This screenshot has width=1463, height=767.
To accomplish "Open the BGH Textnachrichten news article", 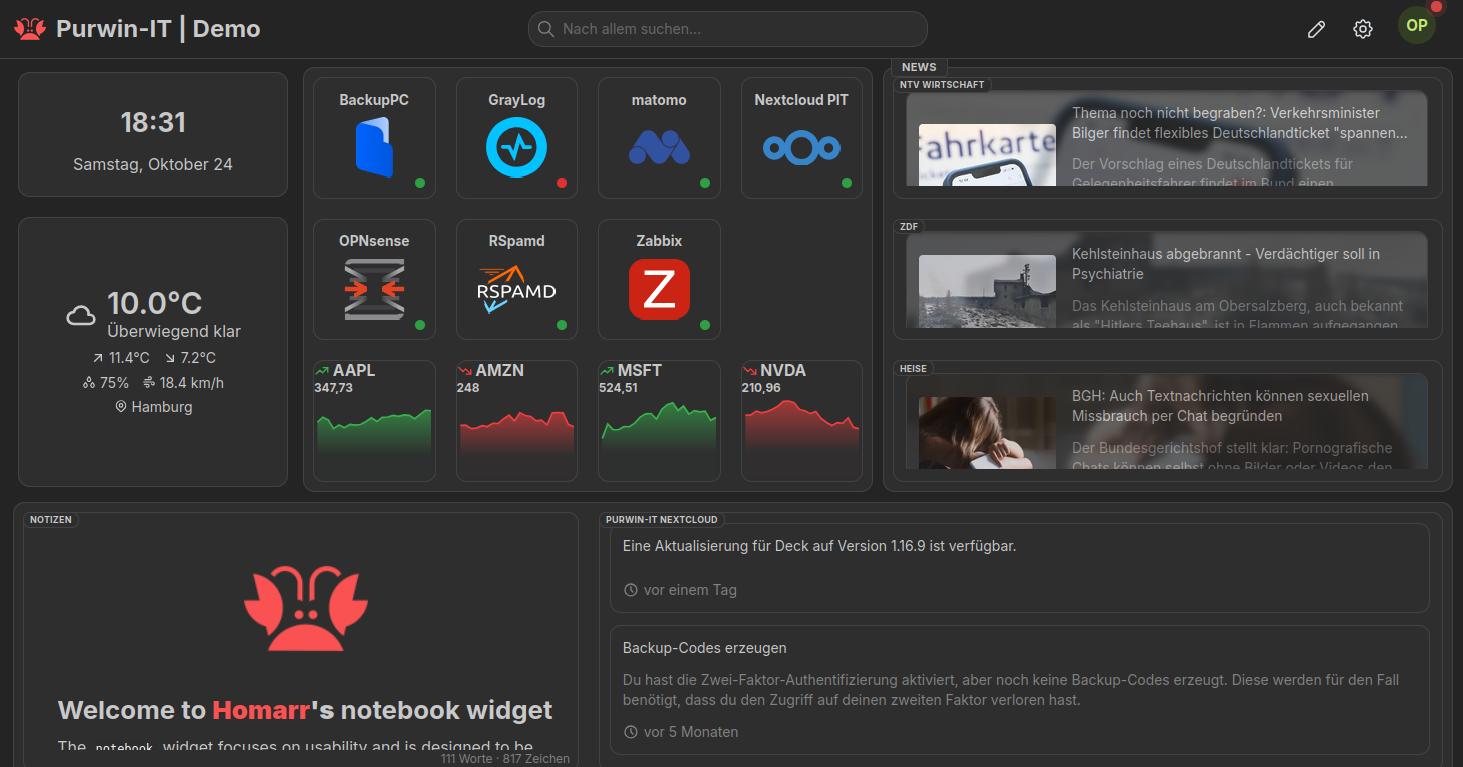I will click(x=1168, y=422).
